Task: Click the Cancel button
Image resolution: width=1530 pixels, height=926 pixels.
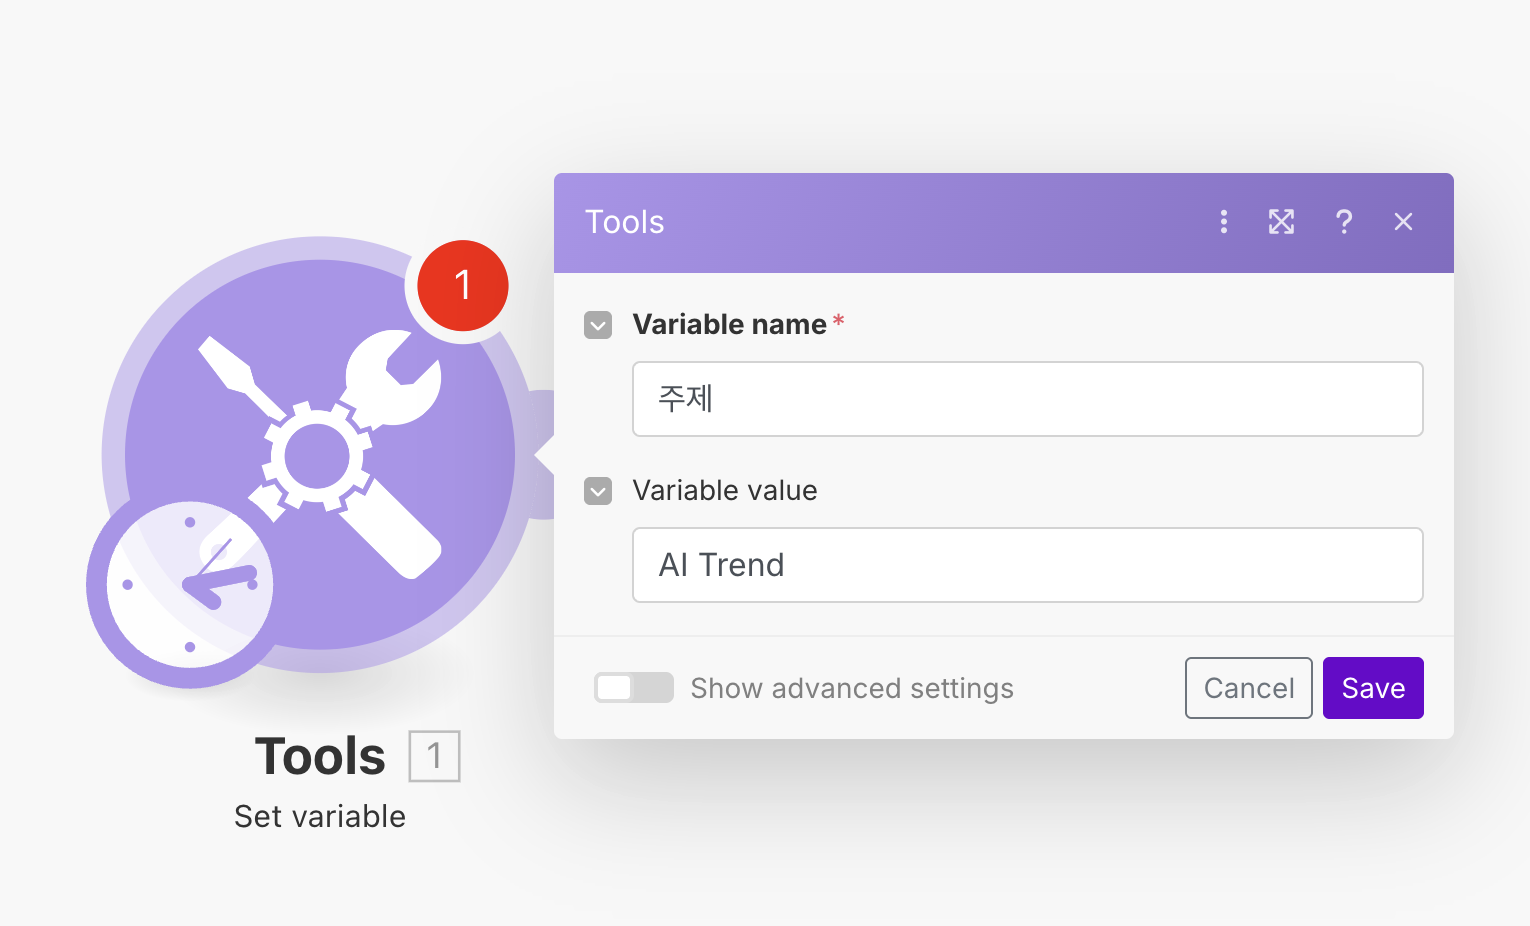Action: point(1248,688)
